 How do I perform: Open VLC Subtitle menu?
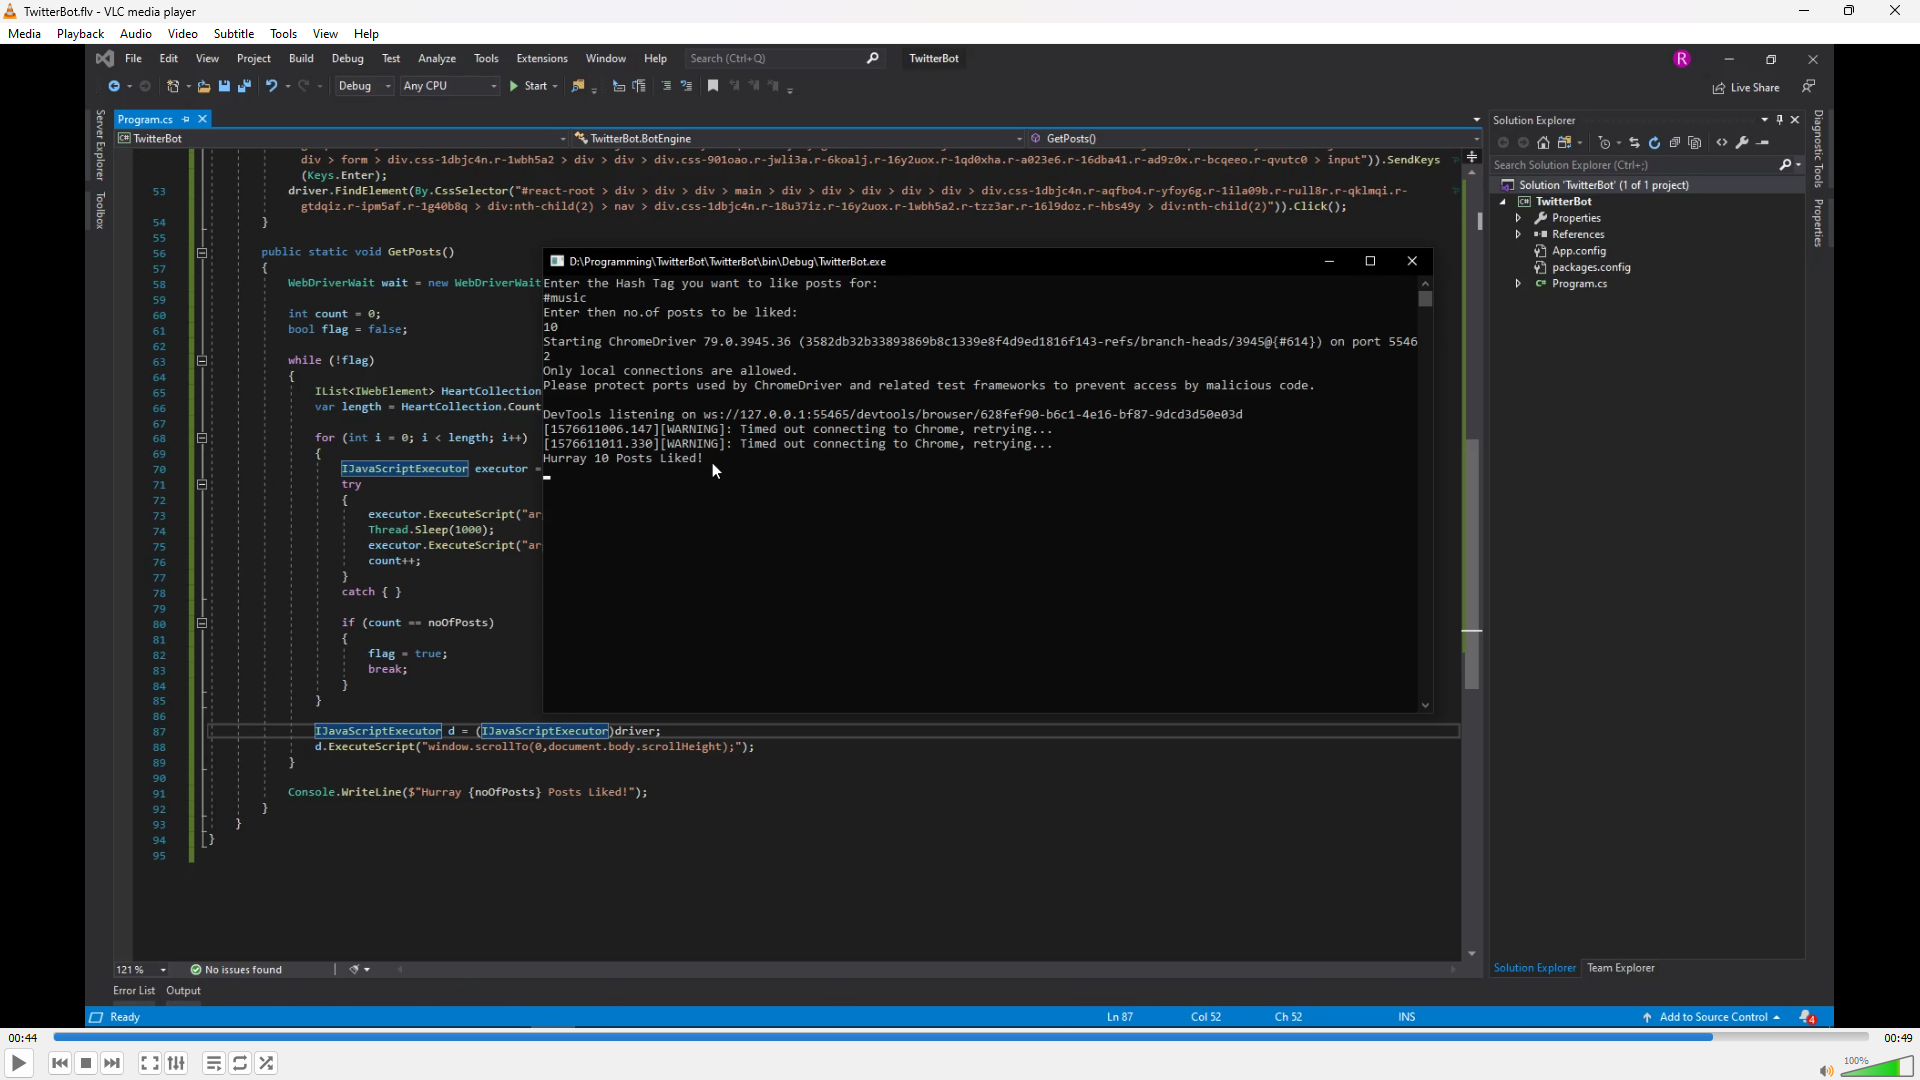234,33
